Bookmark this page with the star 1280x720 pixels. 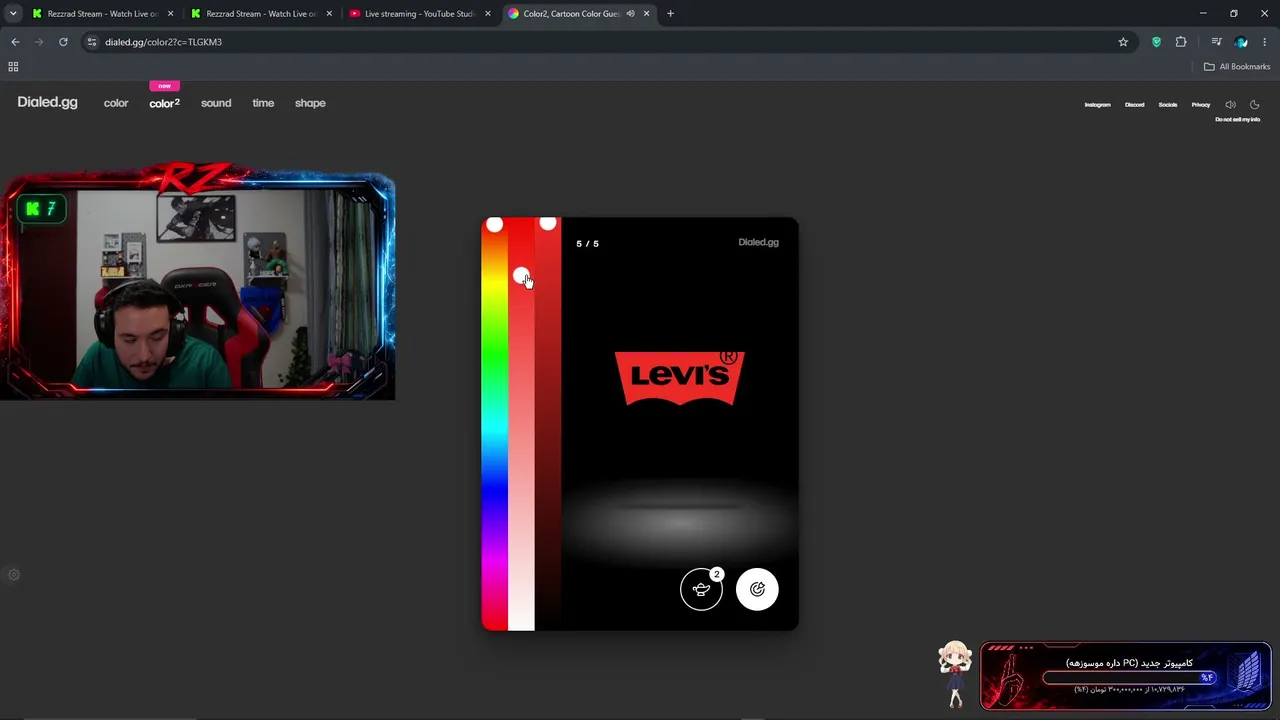click(1123, 42)
